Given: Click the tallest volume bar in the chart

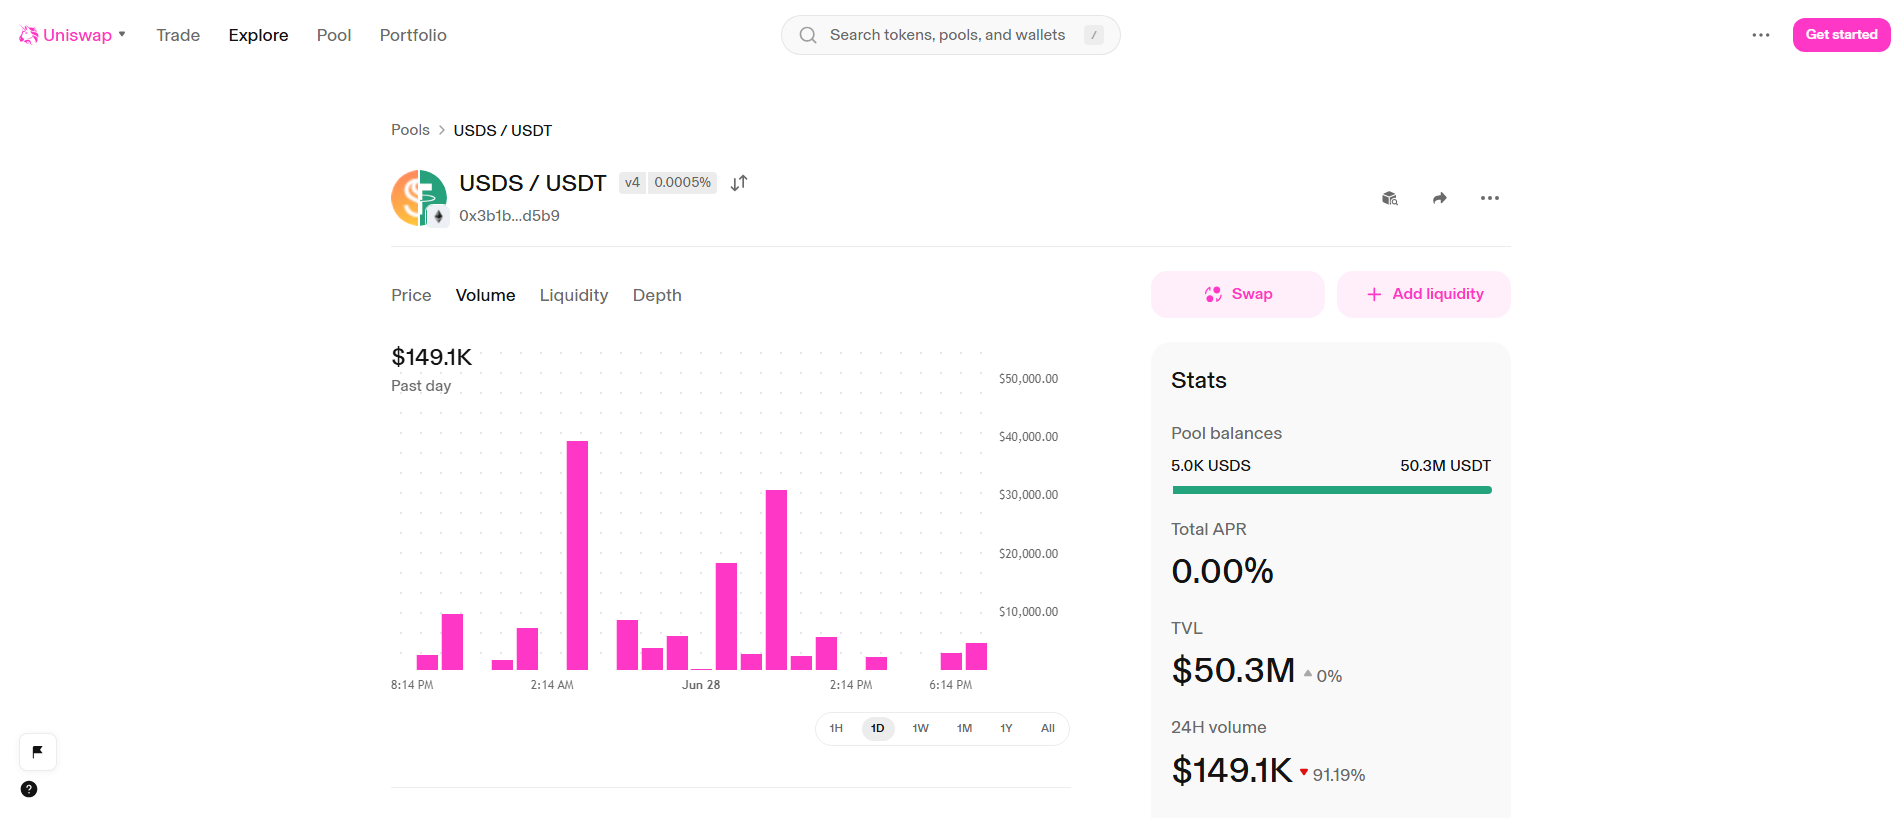Looking at the screenshot, I should 577,555.
